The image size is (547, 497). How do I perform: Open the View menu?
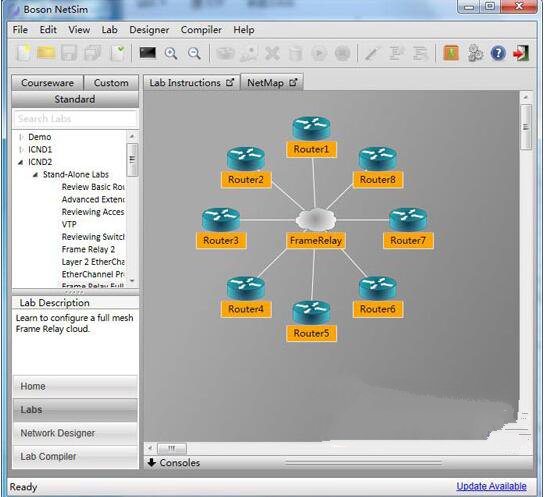point(79,30)
